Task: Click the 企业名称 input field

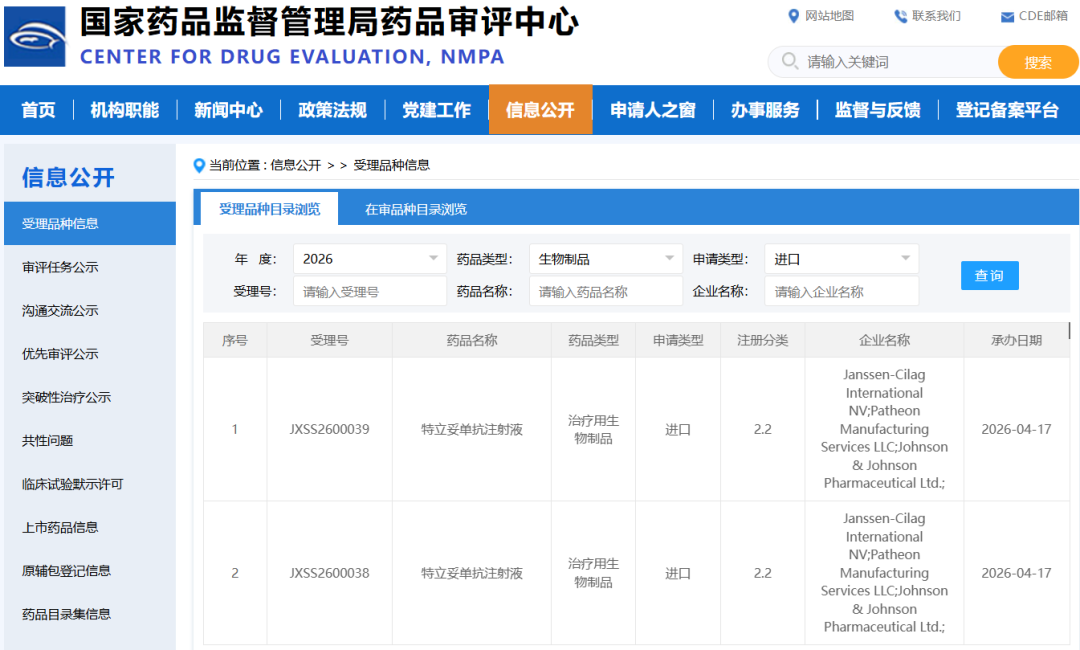Action: pos(842,291)
